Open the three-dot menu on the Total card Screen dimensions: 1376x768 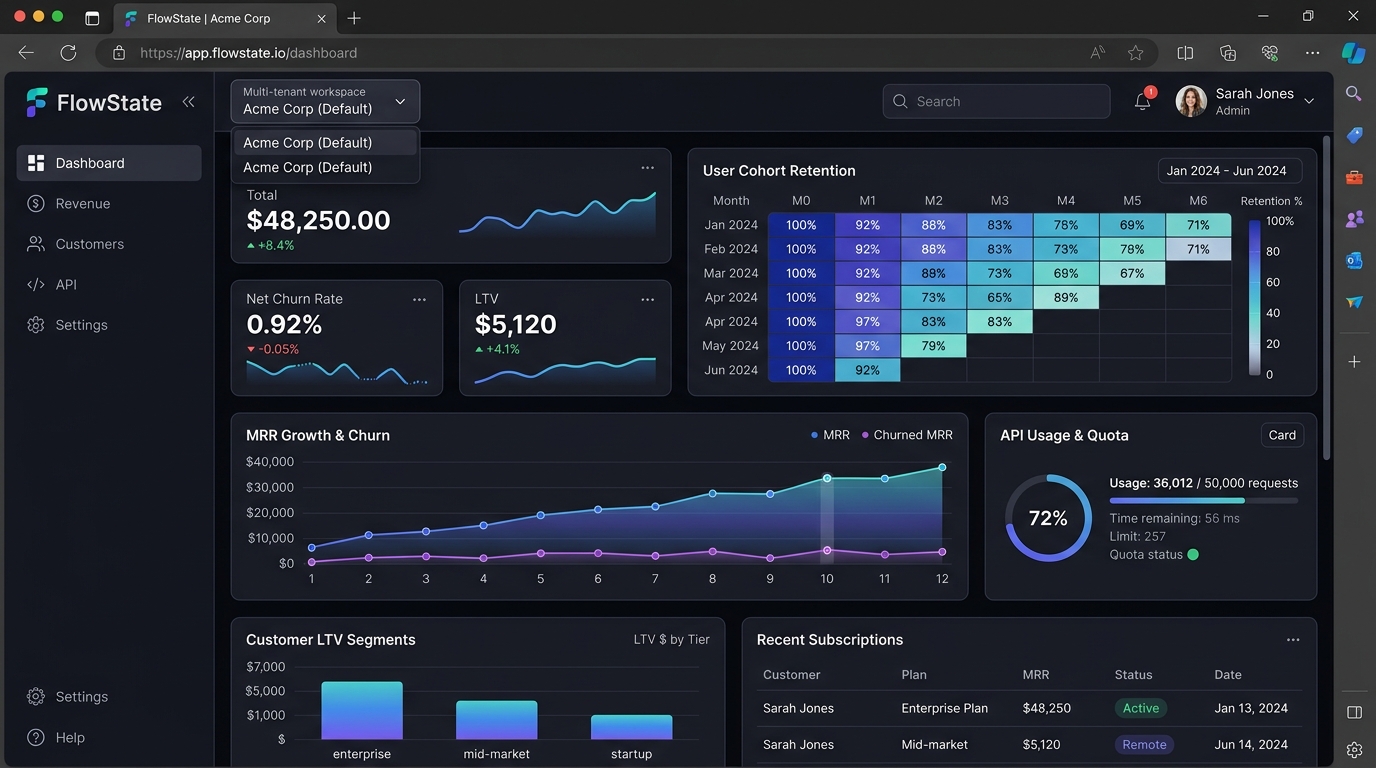[648, 168]
